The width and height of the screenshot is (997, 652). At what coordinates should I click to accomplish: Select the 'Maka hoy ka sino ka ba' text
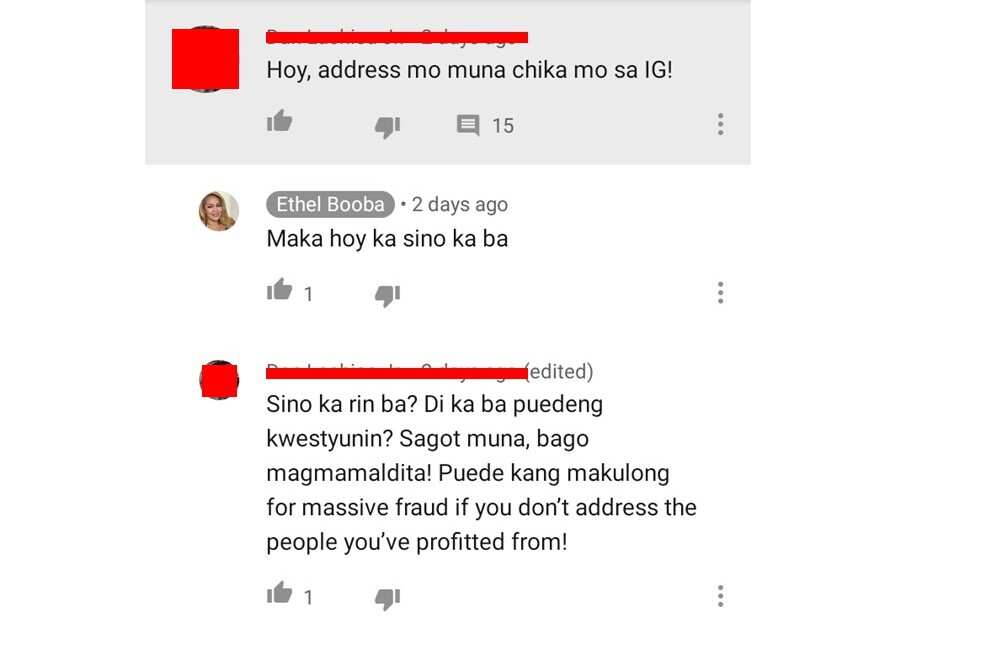(387, 239)
